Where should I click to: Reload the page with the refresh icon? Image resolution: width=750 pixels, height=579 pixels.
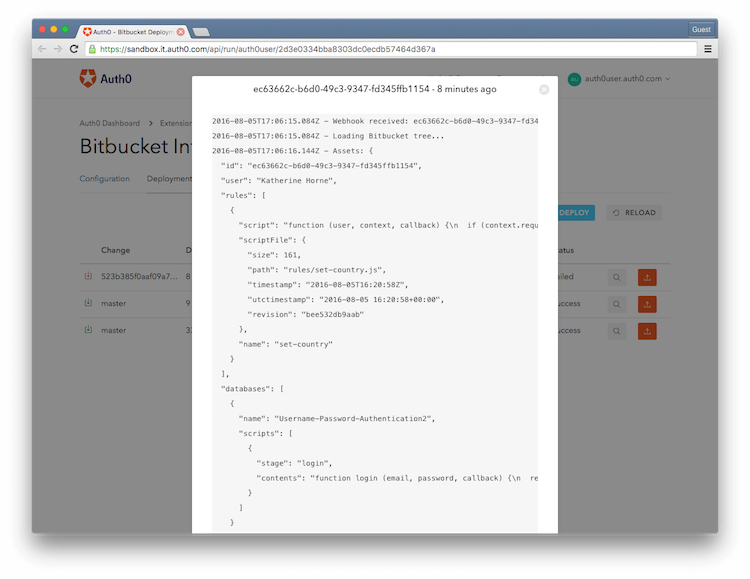point(74,49)
